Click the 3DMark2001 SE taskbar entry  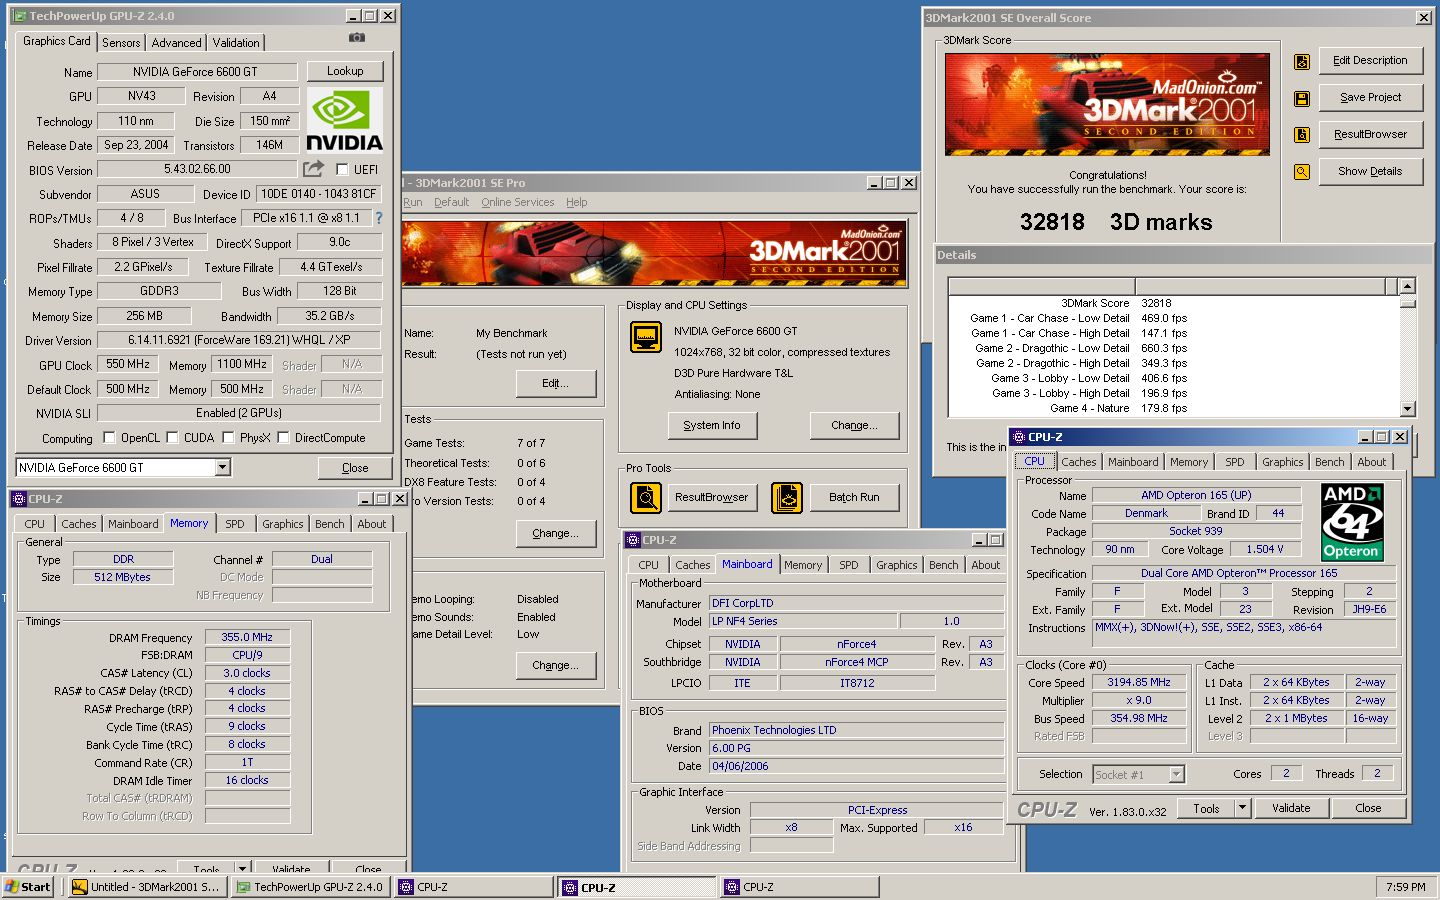pos(146,887)
